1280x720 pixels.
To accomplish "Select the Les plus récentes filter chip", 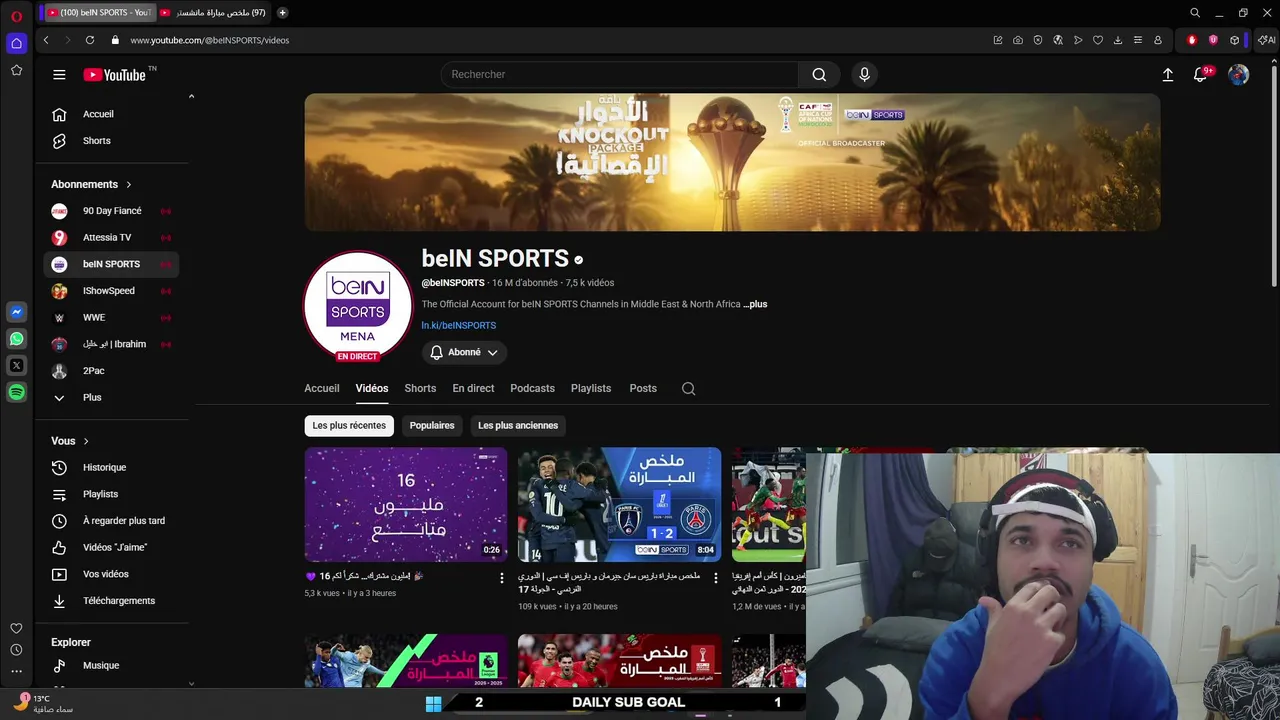I will 349,425.
